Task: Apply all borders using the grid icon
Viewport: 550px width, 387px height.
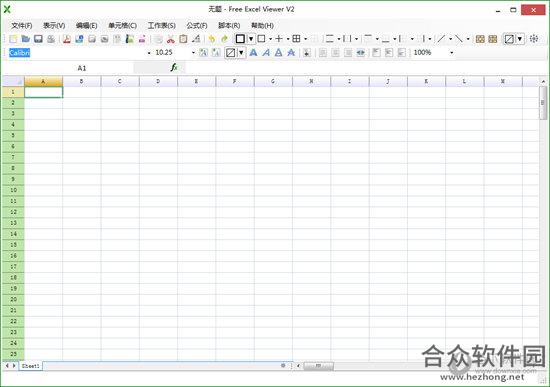Action: point(296,39)
